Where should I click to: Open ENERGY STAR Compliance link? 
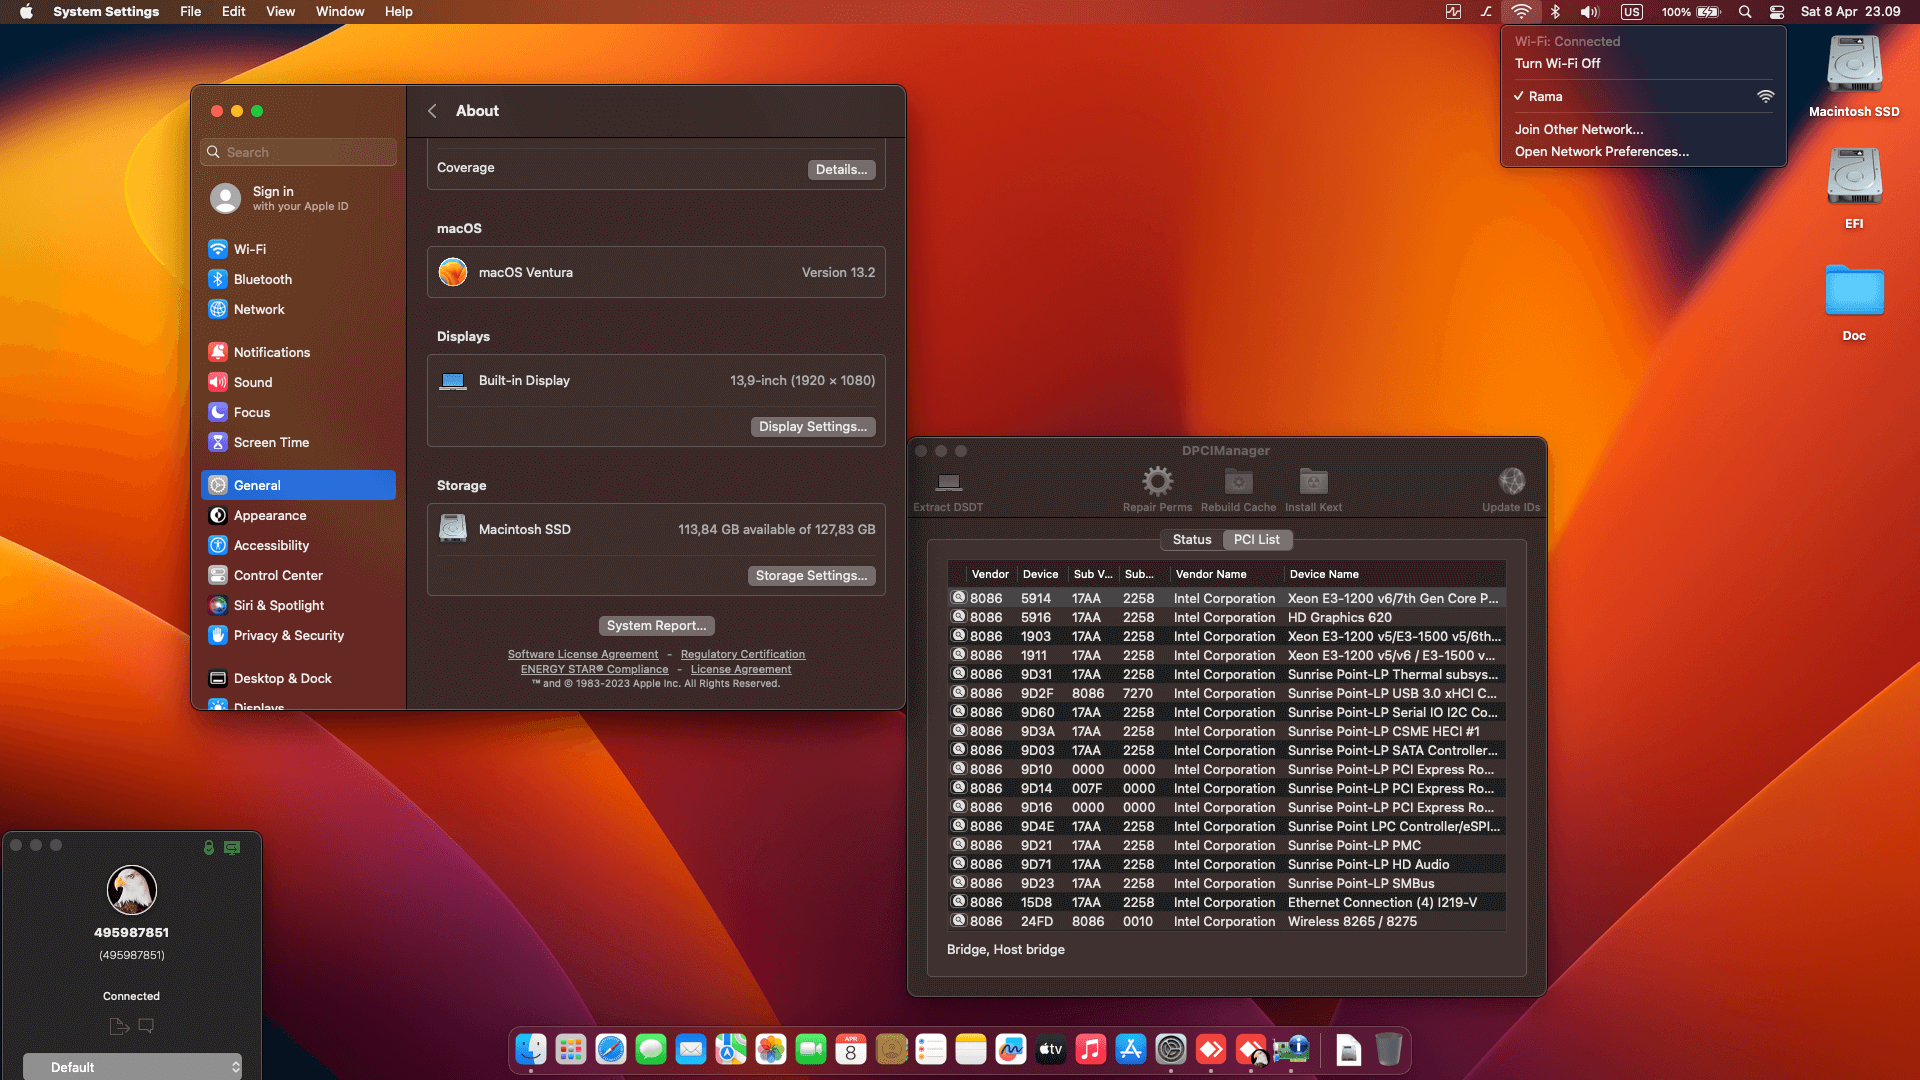point(594,669)
